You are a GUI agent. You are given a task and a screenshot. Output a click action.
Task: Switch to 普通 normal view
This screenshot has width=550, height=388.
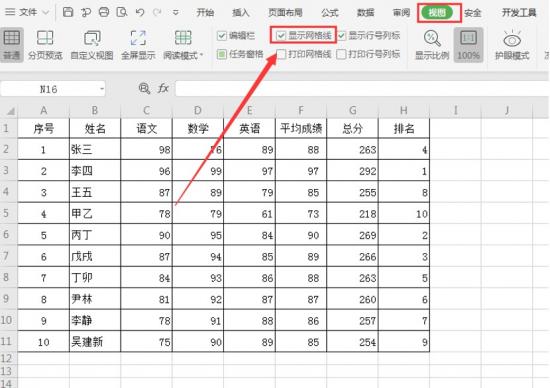pos(12,45)
